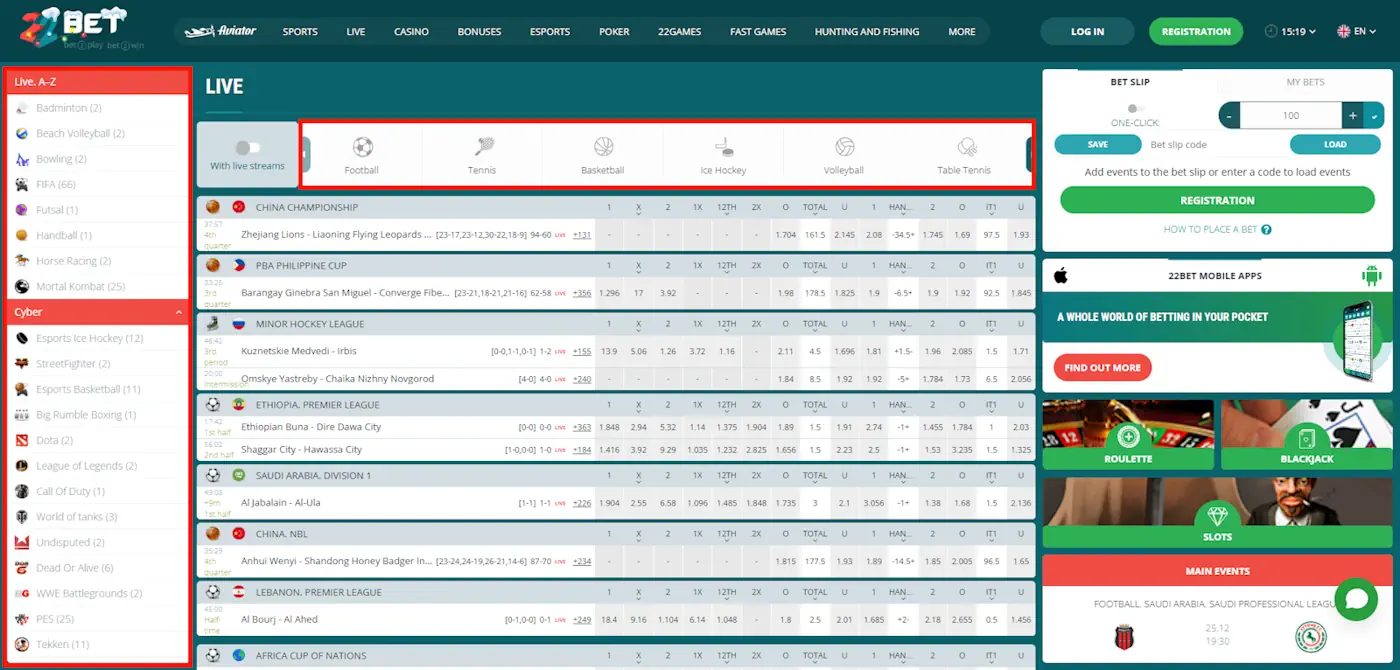This screenshot has height=670, width=1400.
Task: Select the Basketball sport filter icon
Action: (602, 148)
